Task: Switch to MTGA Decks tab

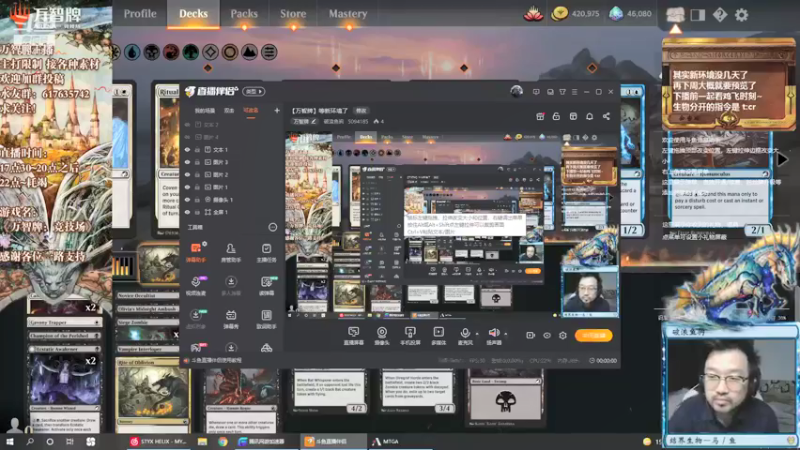Action: coord(193,14)
